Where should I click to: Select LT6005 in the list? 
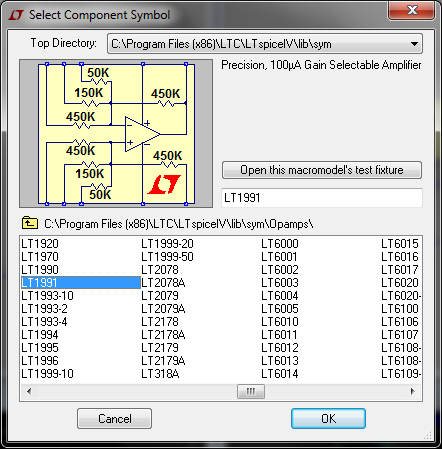[280, 309]
